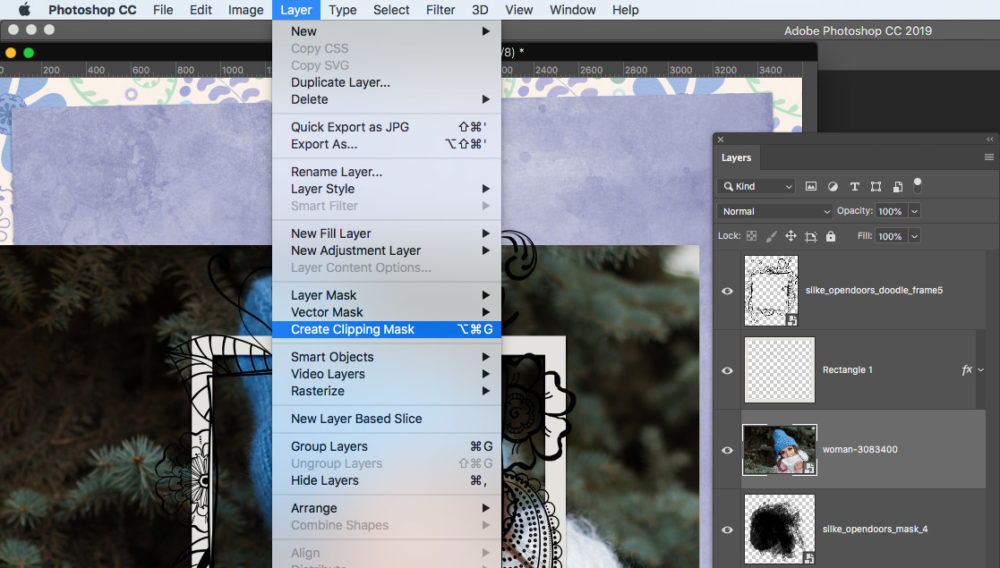The image size is (1000, 568).
Task: Switch to the Layers tab
Action: click(736, 157)
